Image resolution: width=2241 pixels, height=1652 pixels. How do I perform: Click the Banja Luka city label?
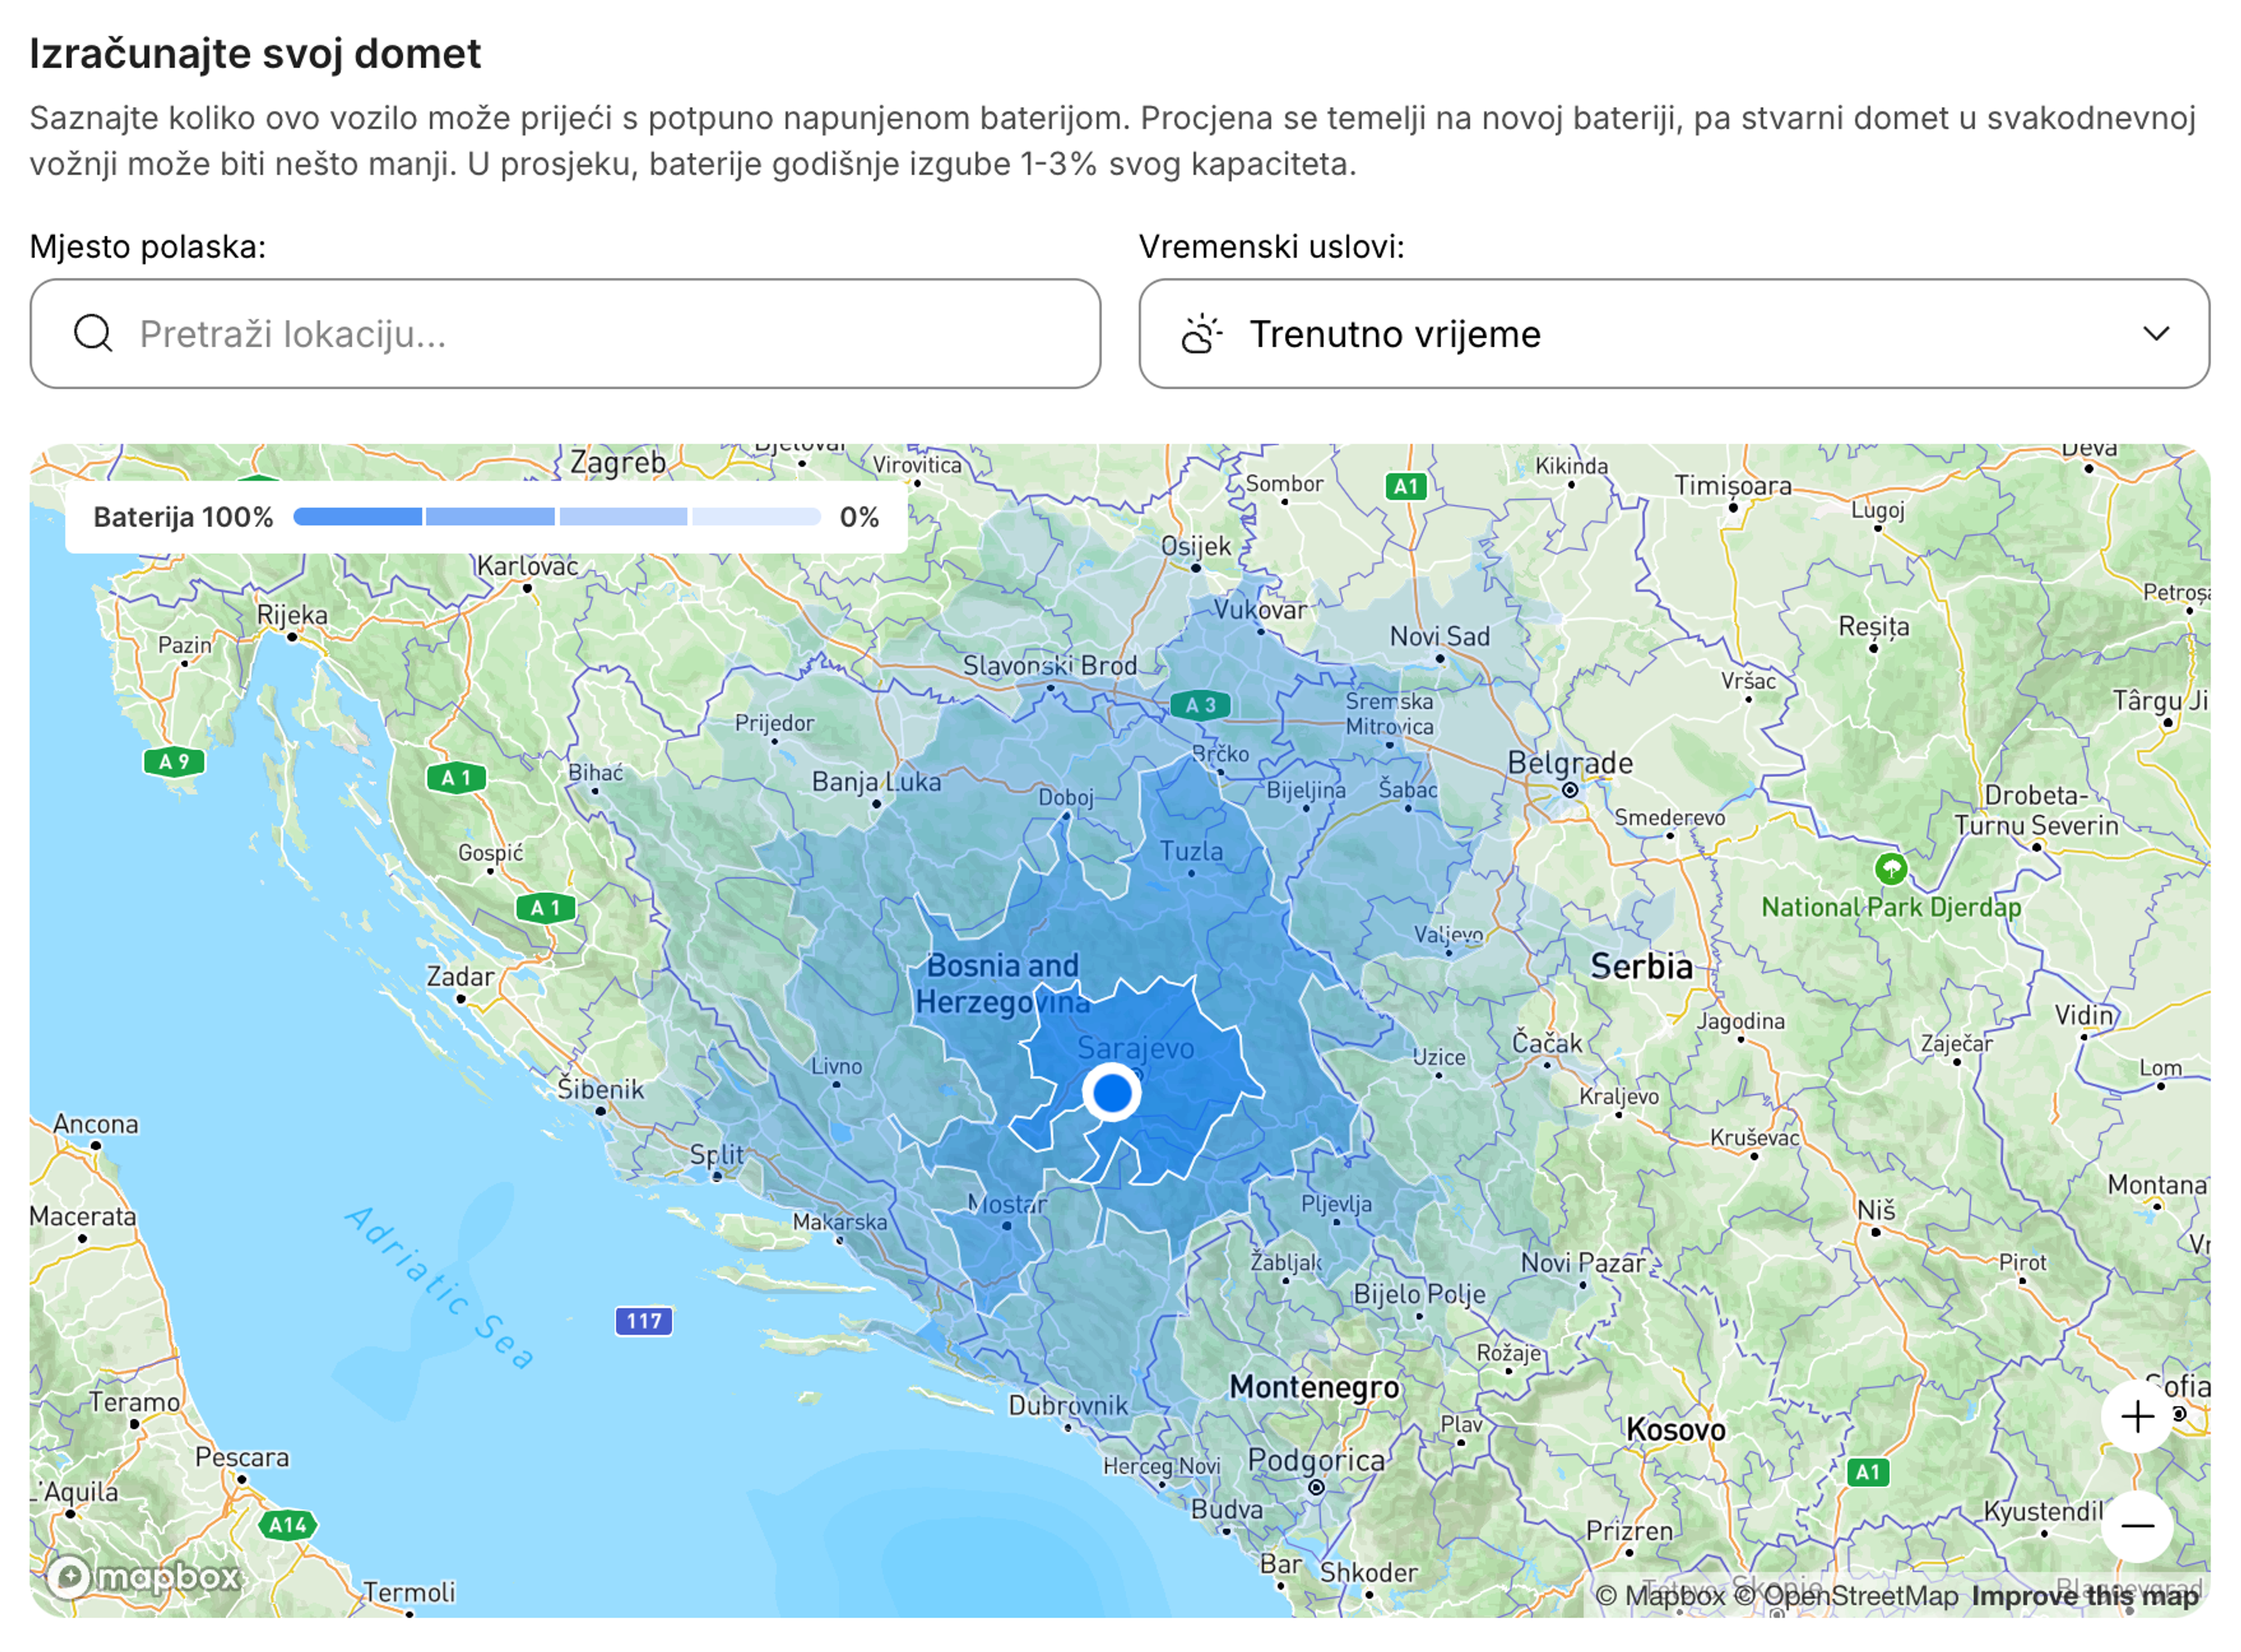click(x=876, y=782)
